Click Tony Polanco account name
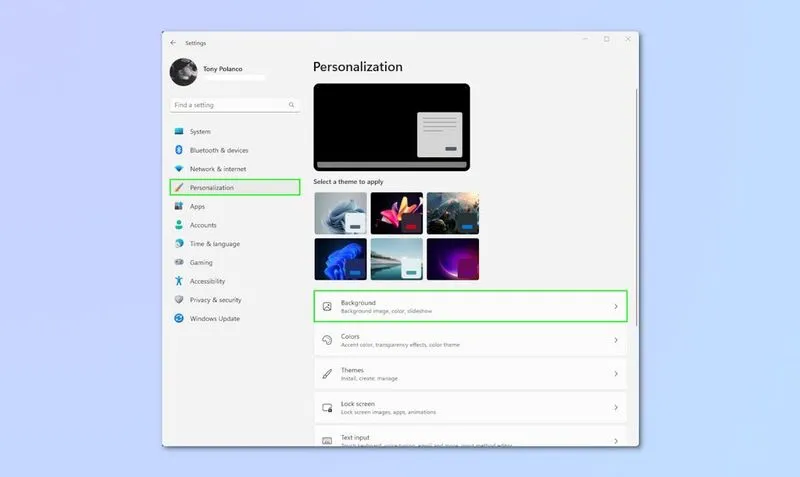The image size is (800, 477). point(222,68)
